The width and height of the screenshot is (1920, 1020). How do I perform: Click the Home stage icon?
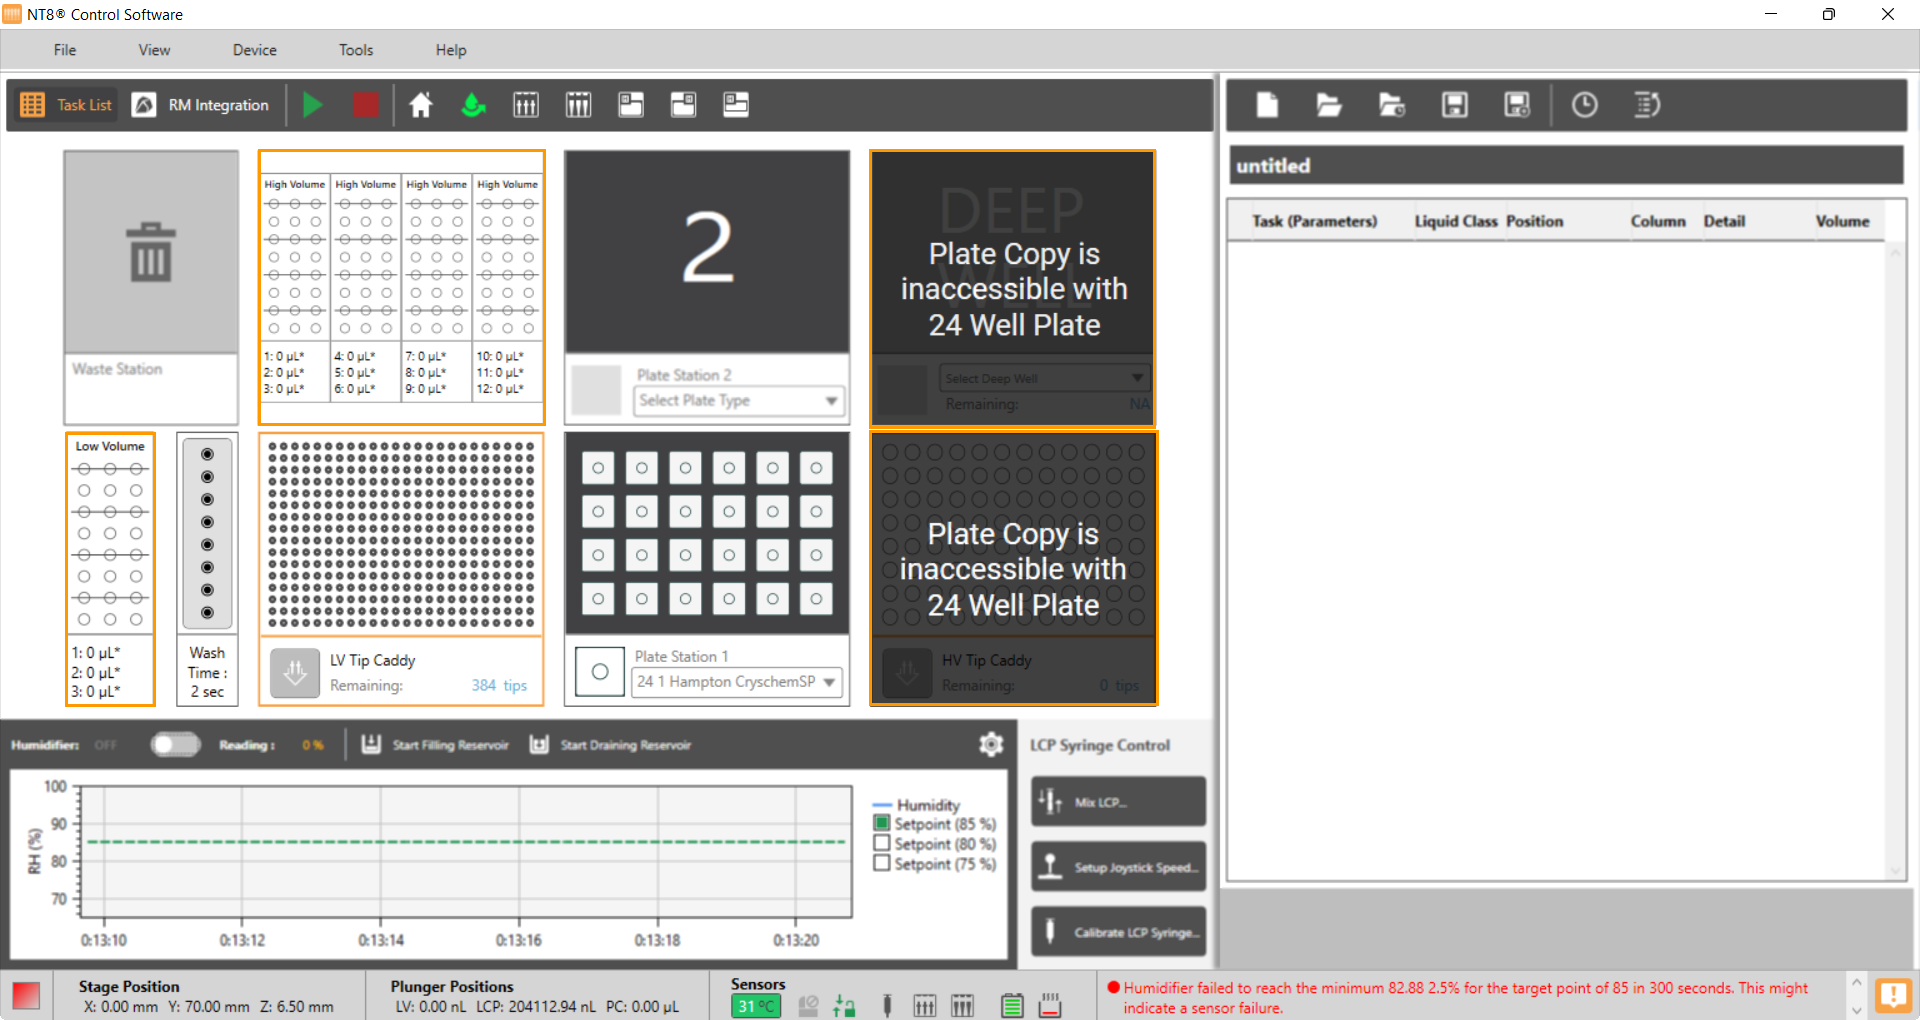(x=421, y=105)
